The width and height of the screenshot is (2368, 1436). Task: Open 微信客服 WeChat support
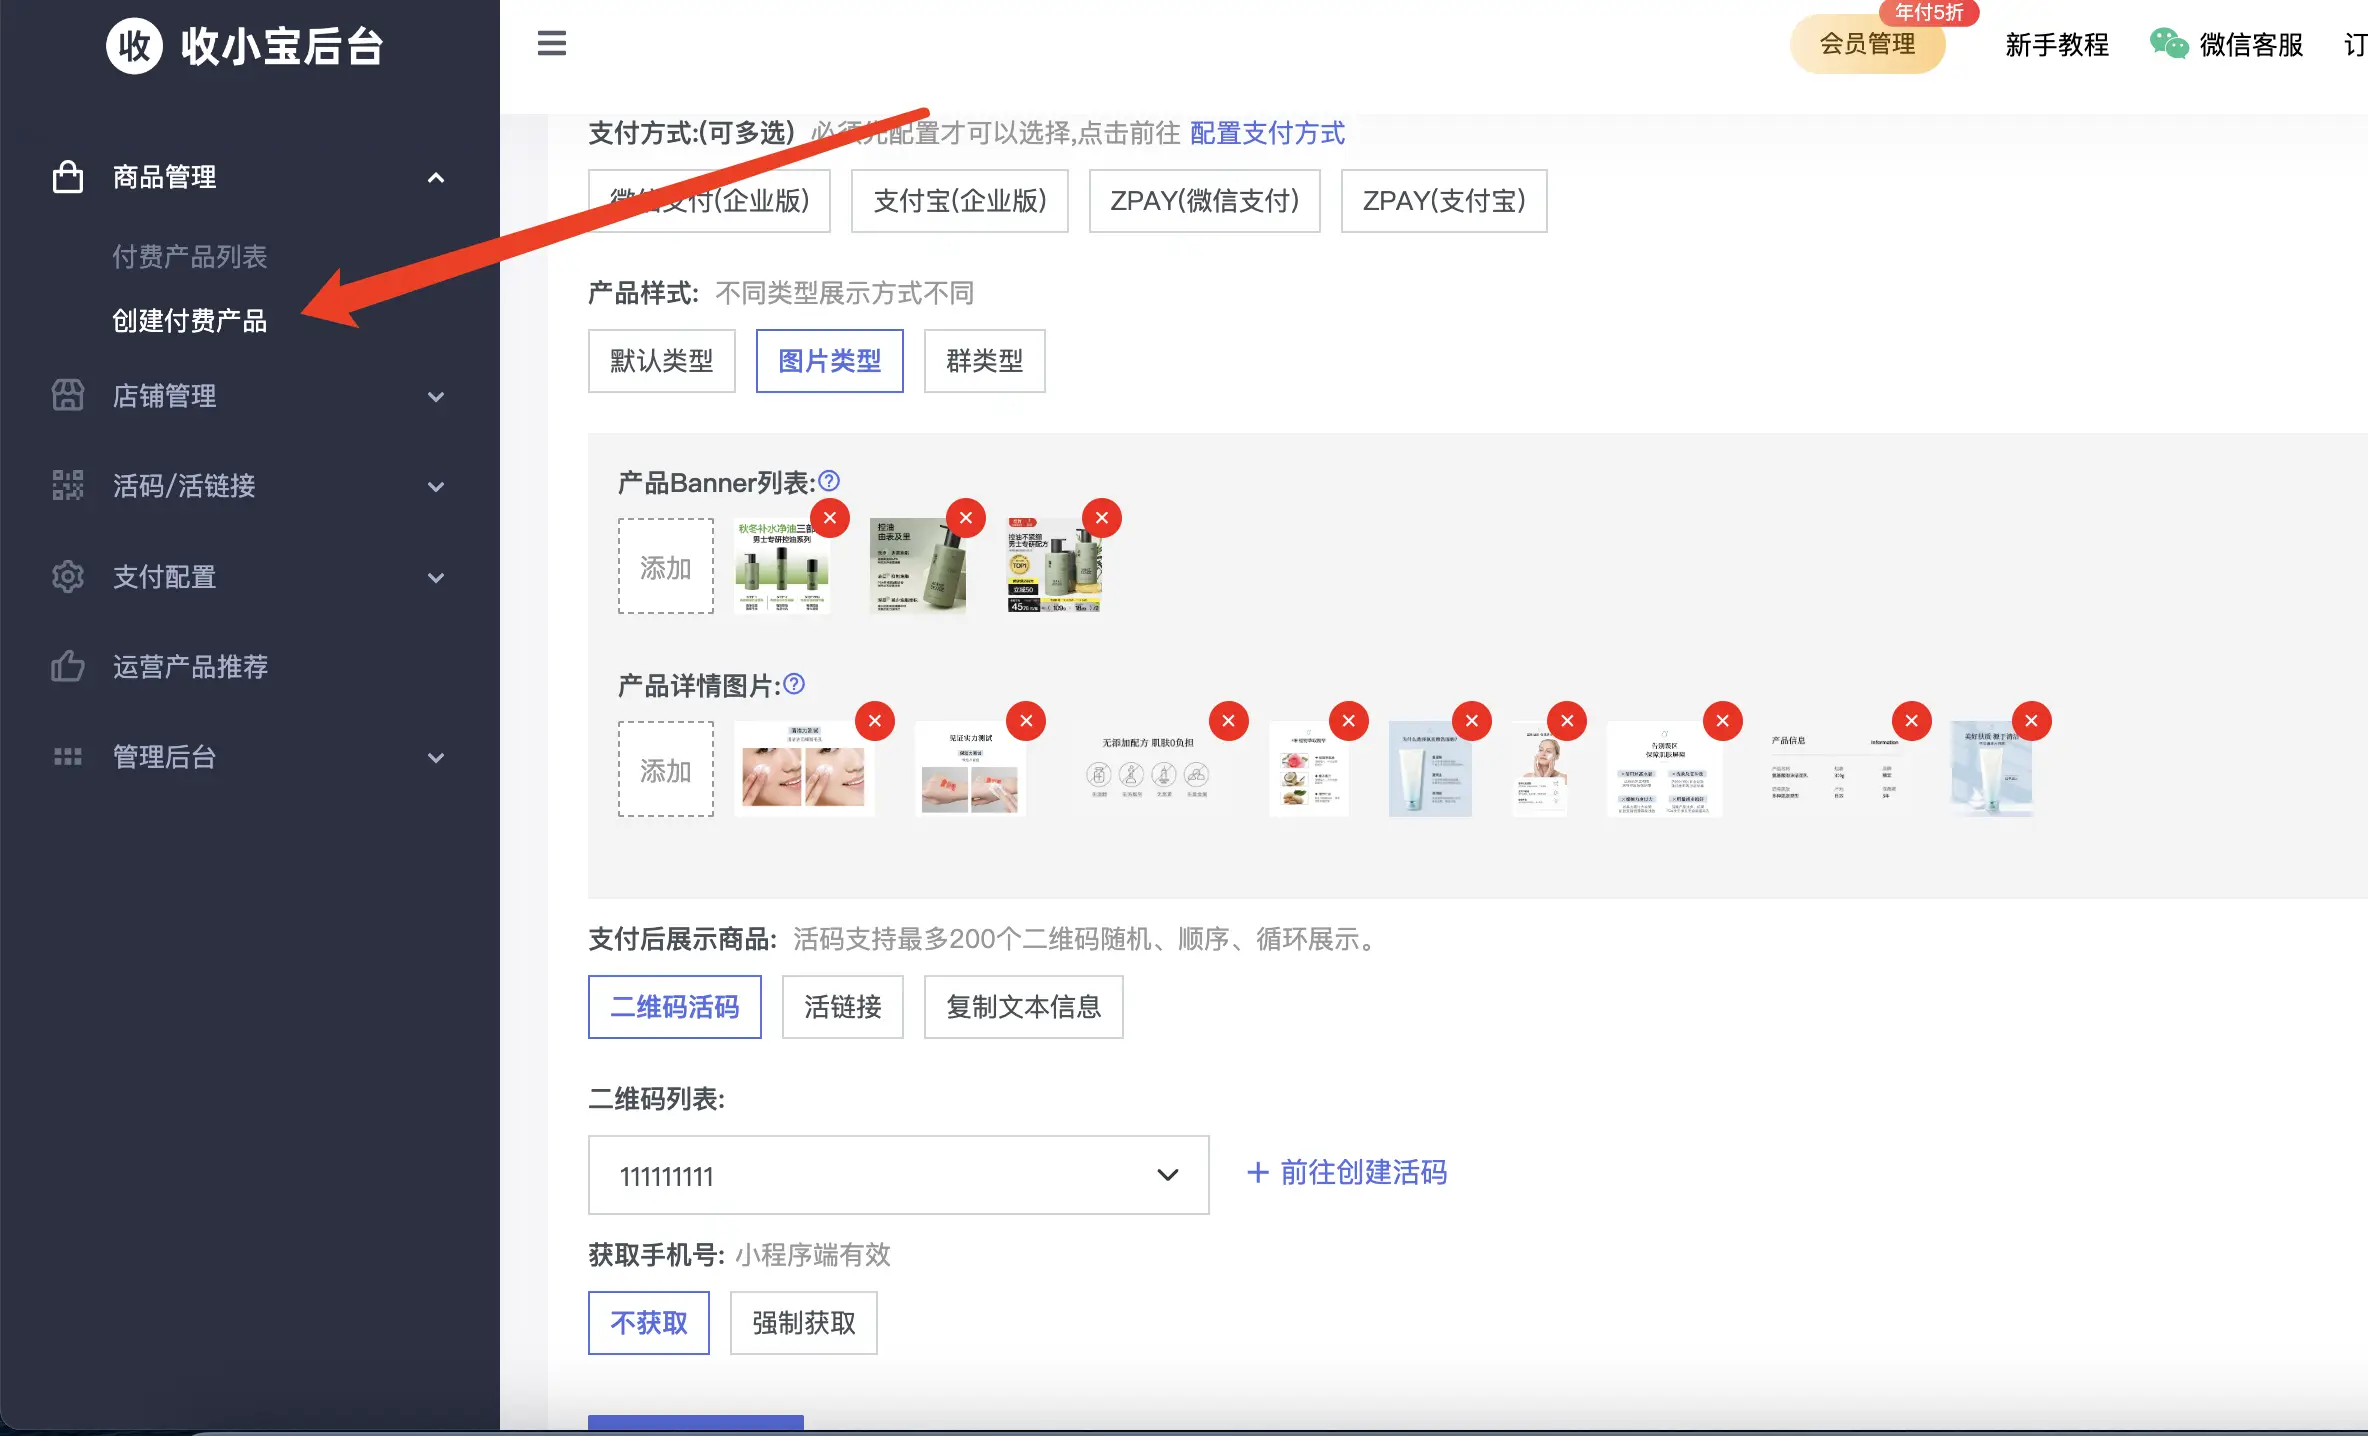(2248, 44)
